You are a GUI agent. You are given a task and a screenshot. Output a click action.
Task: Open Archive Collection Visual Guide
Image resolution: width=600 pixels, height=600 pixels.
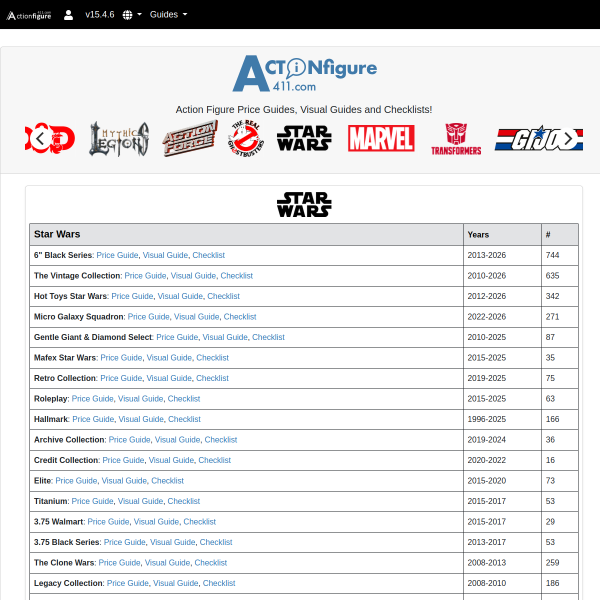(x=178, y=440)
